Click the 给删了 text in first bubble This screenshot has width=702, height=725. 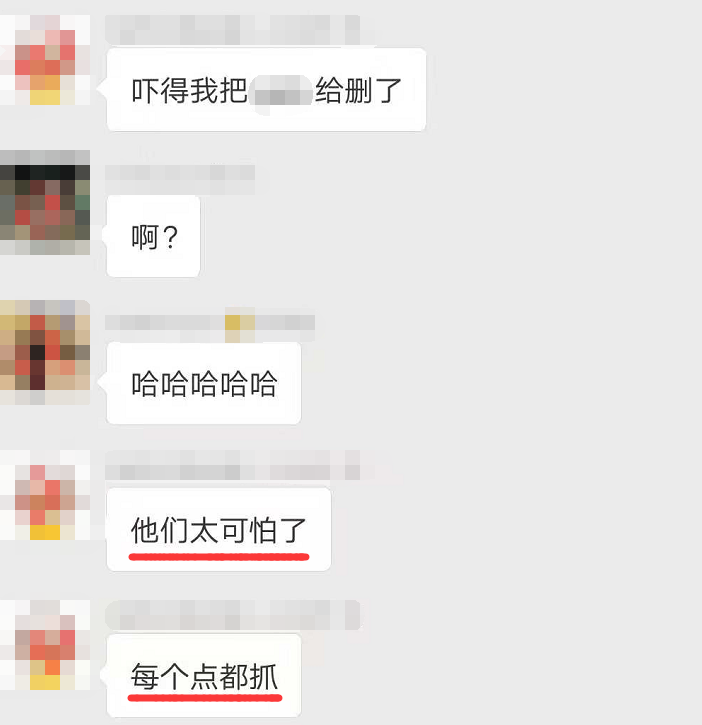(358, 91)
